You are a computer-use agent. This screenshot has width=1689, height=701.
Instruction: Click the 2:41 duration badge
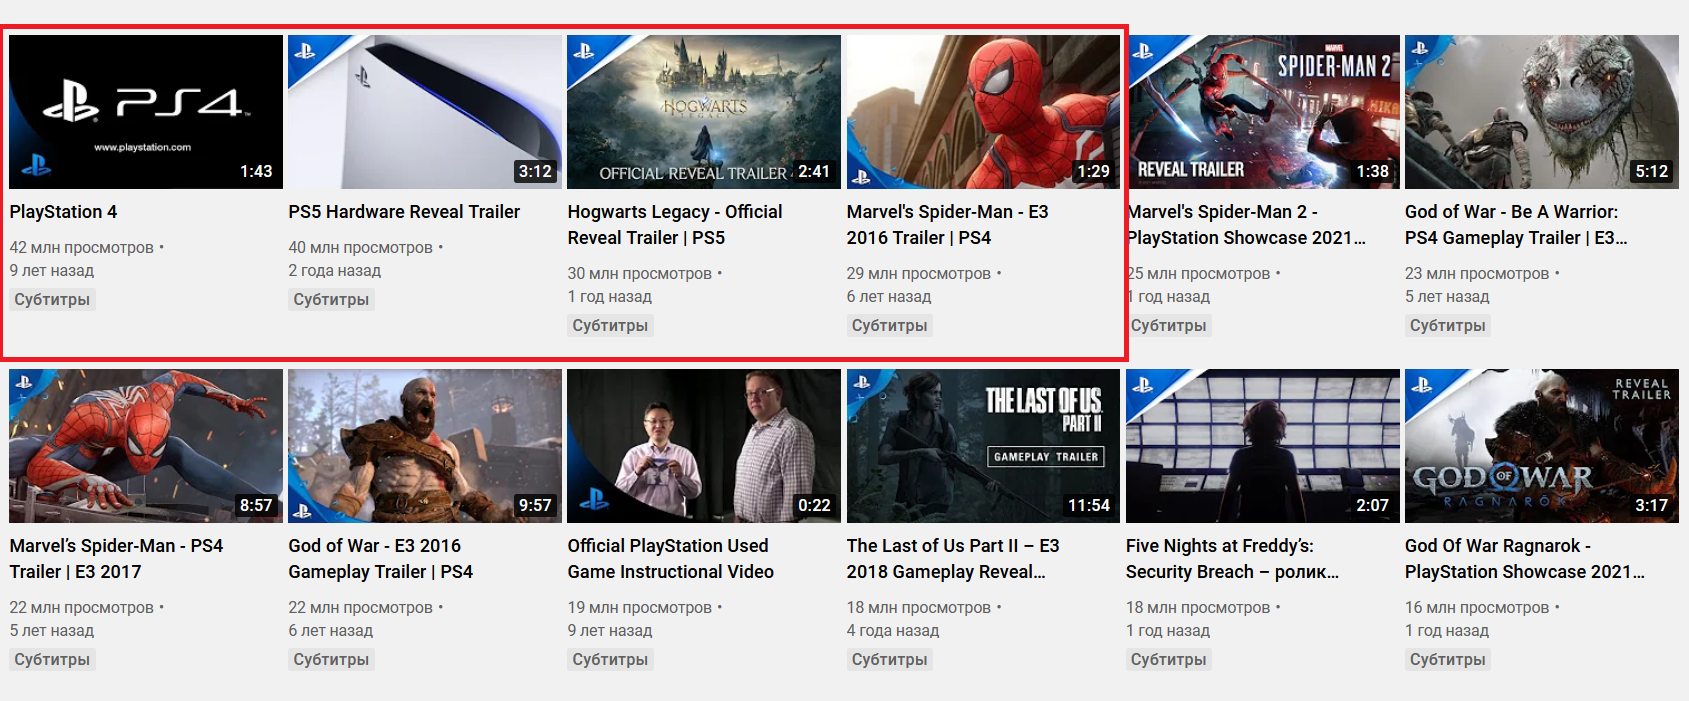pyautogui.click(x=814, y=171)
